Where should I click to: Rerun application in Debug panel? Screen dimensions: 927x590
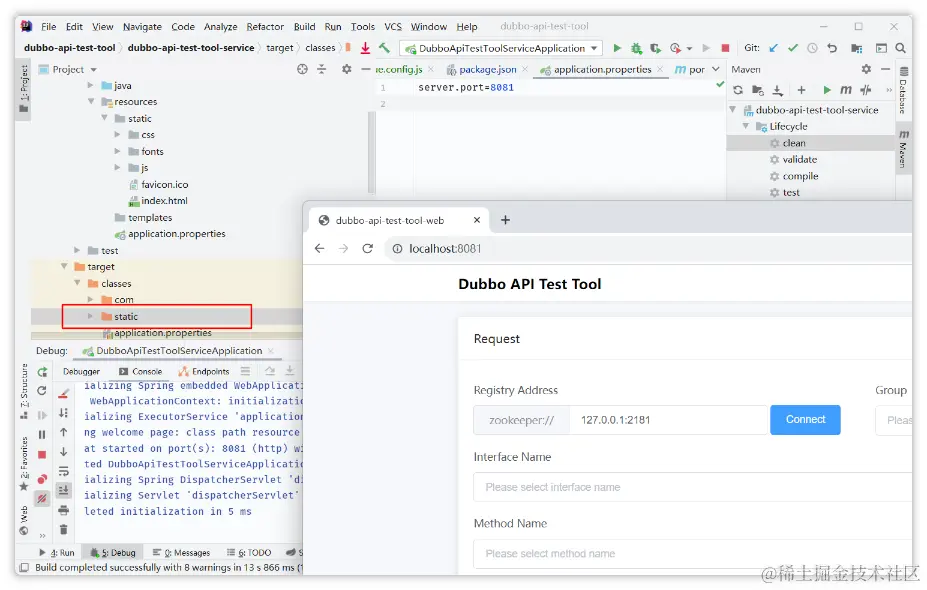tap(42, 372)
